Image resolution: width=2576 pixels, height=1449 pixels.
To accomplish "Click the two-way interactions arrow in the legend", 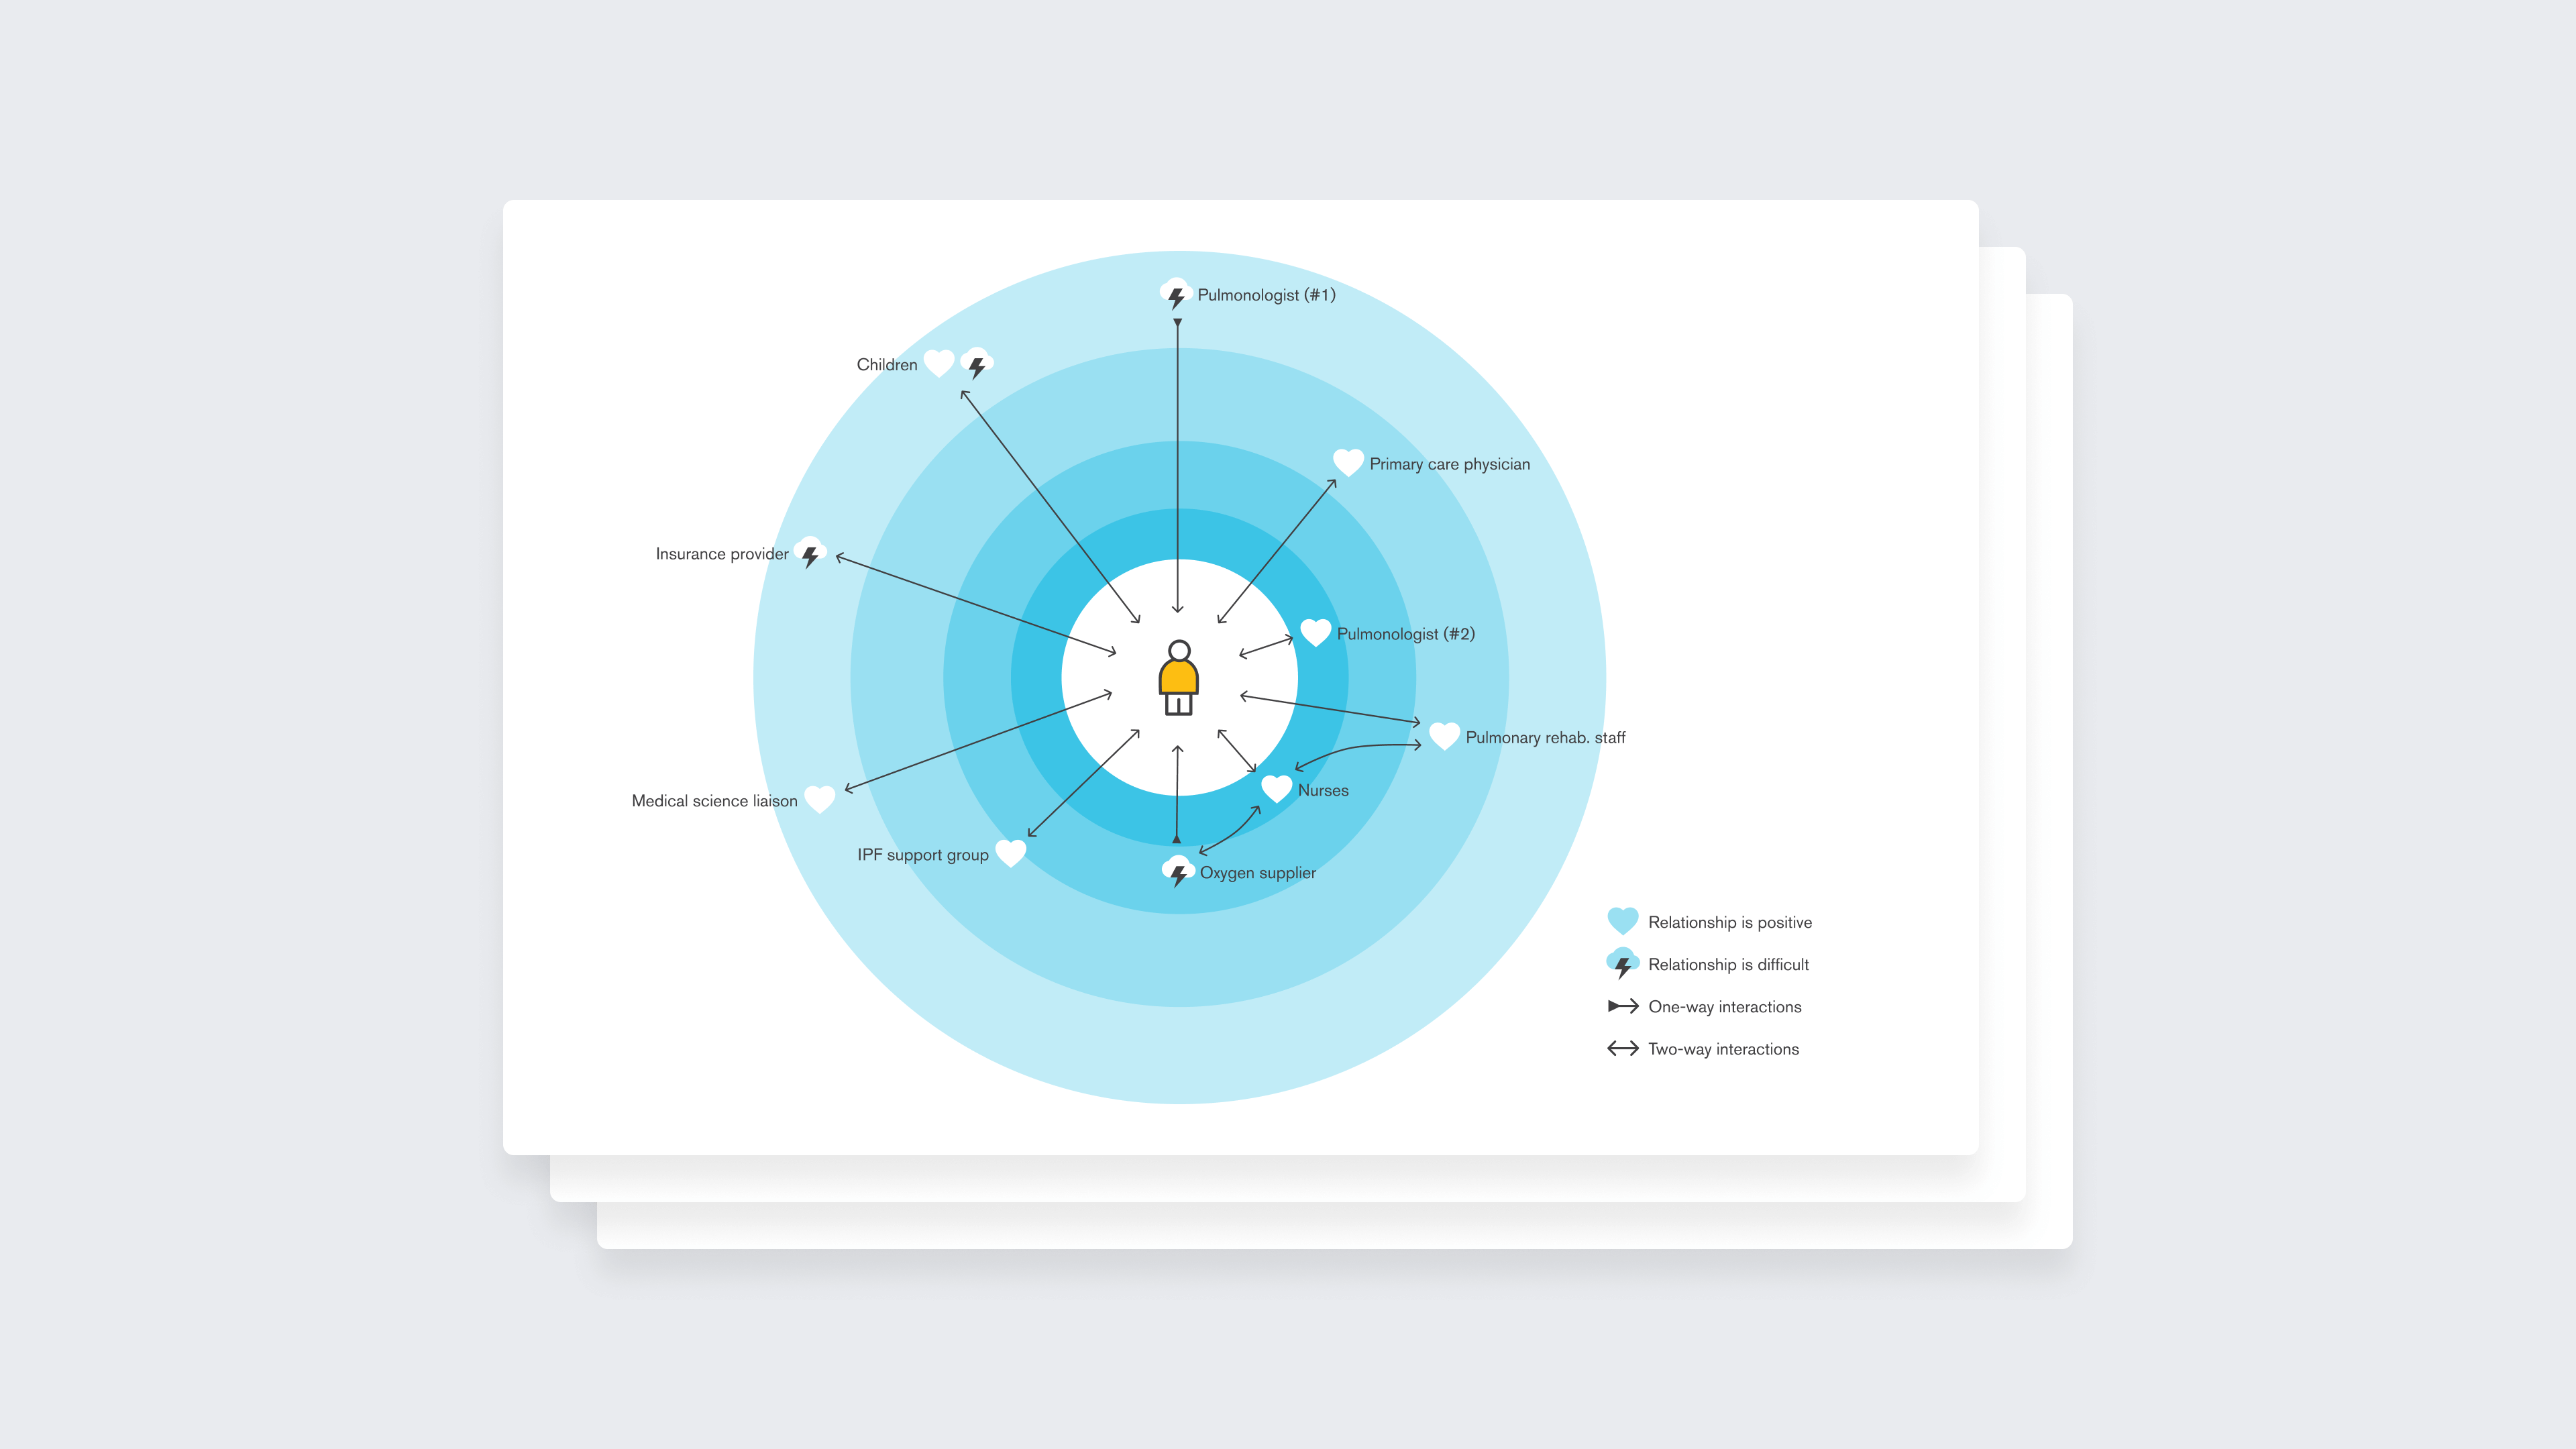I will pos(1623,1048).
